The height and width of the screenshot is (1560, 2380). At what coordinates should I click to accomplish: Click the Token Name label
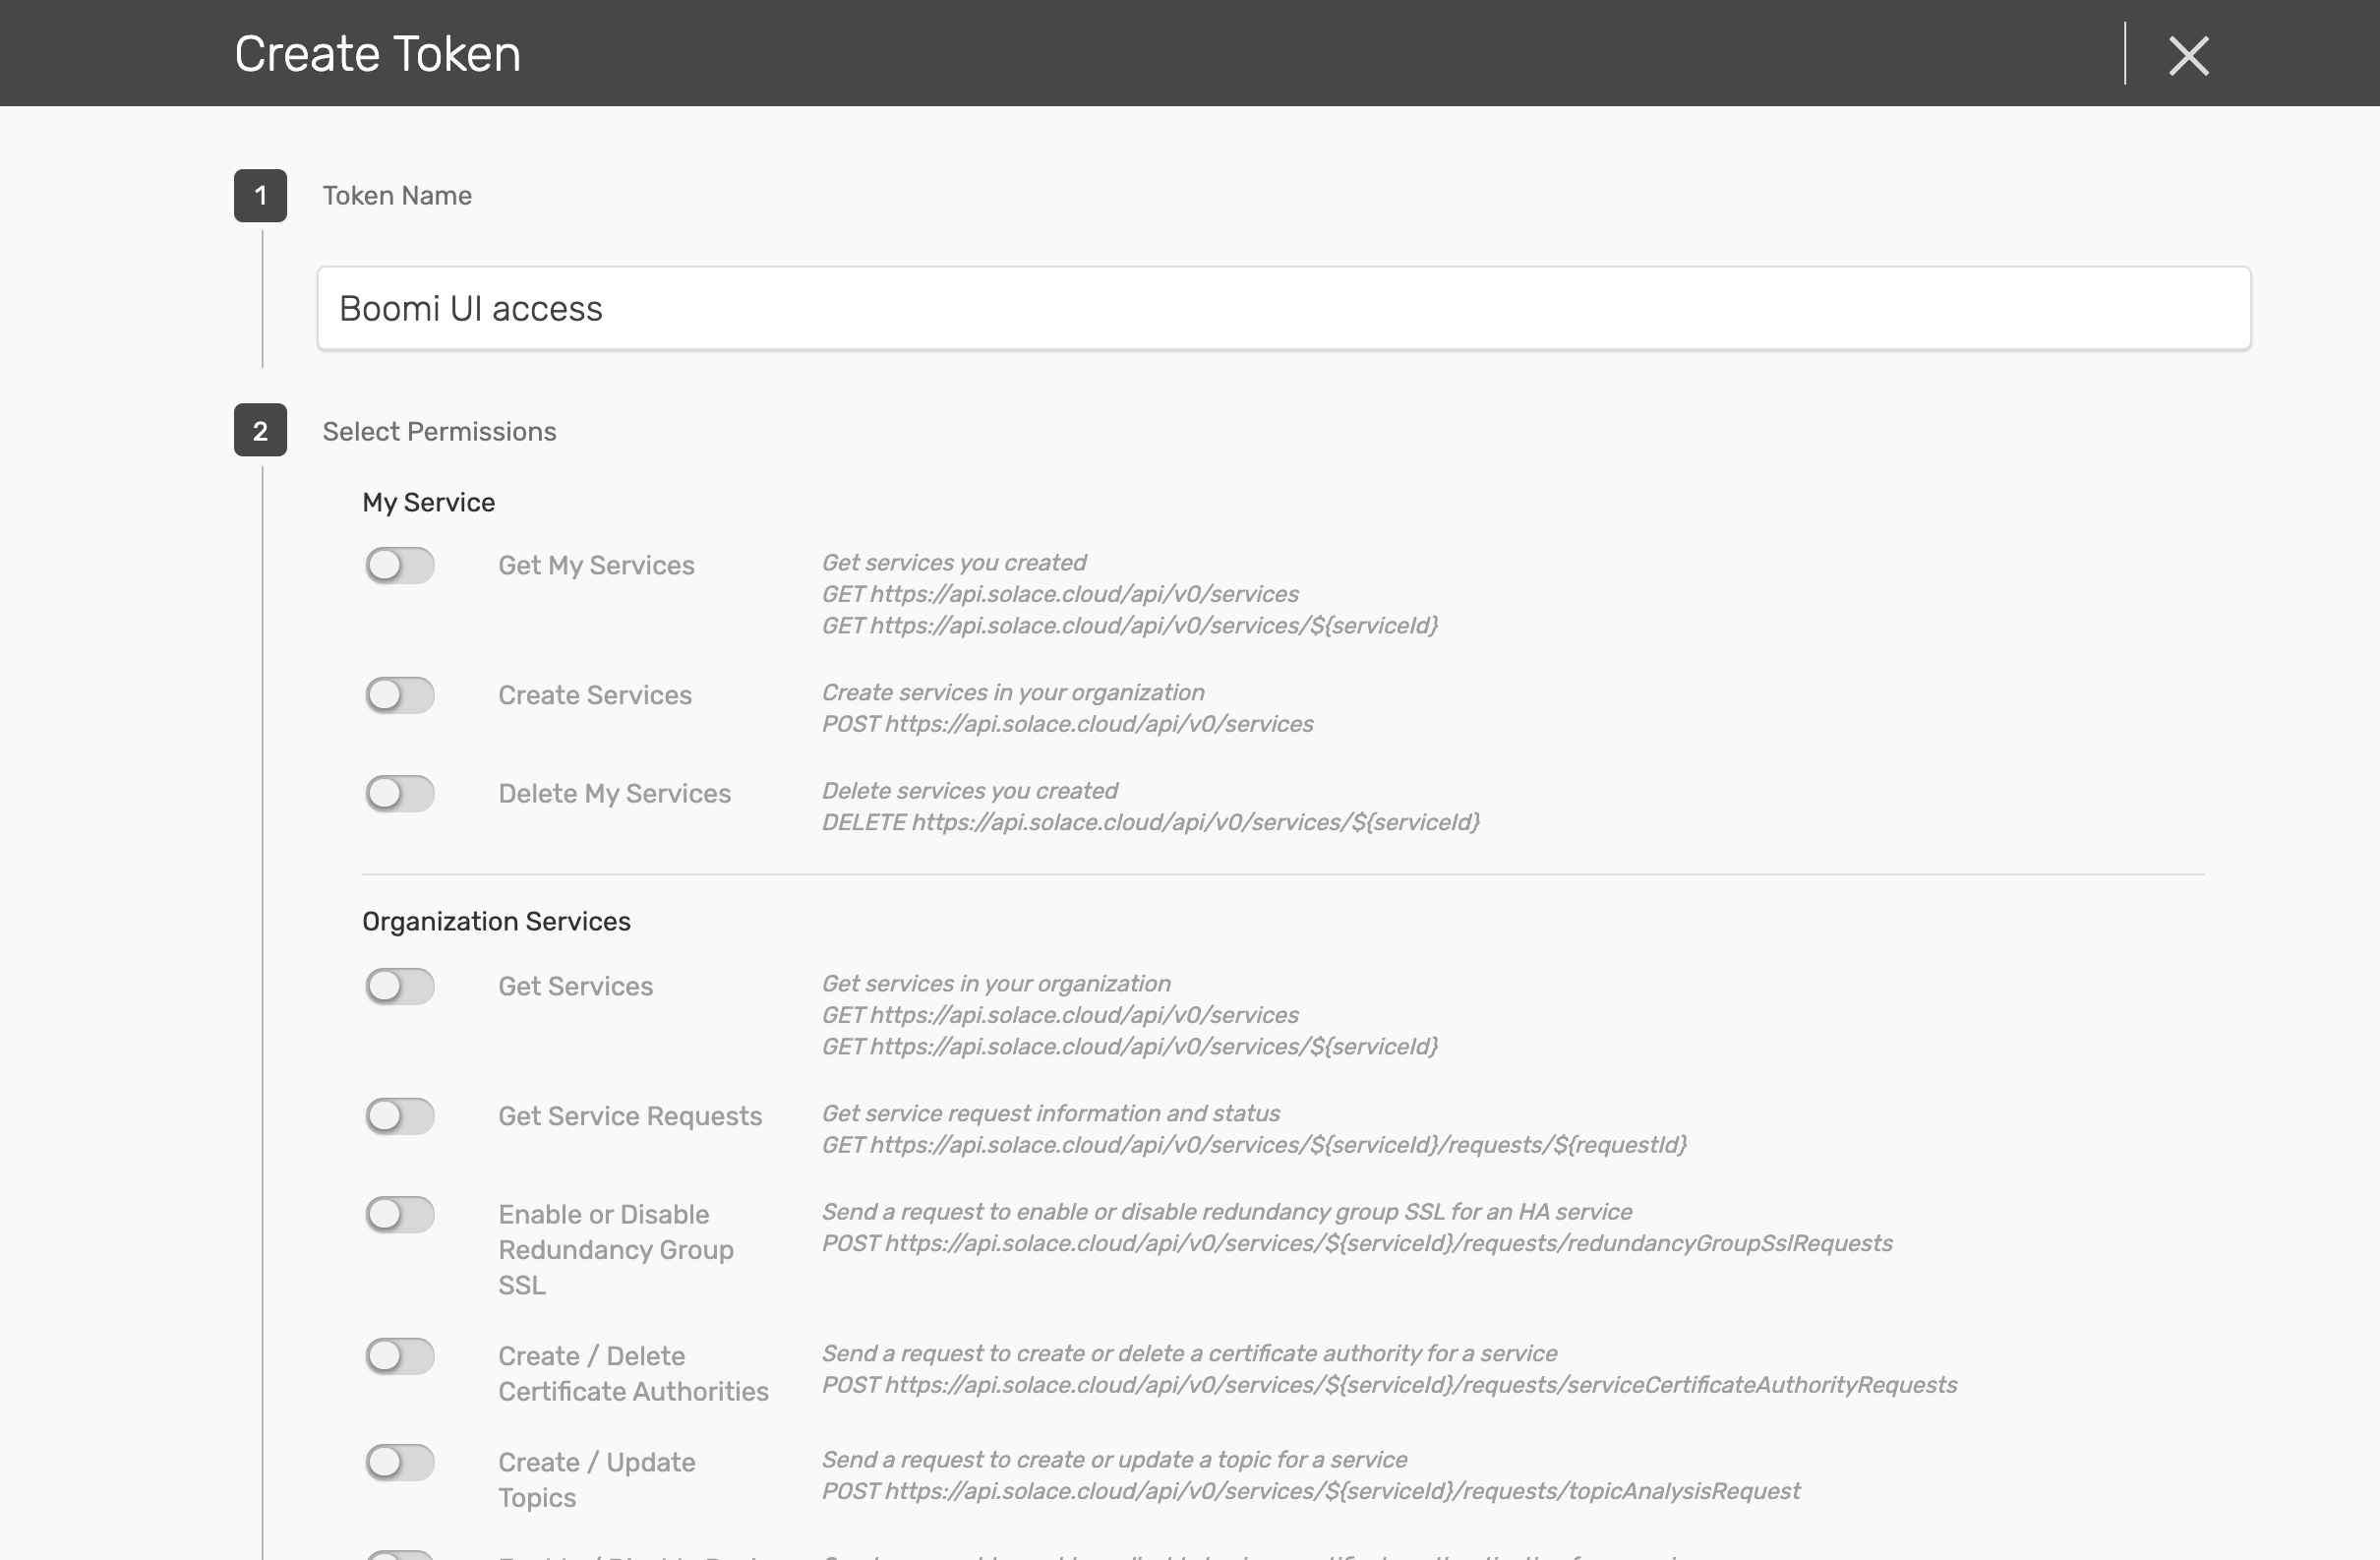[x=396, y=195]
